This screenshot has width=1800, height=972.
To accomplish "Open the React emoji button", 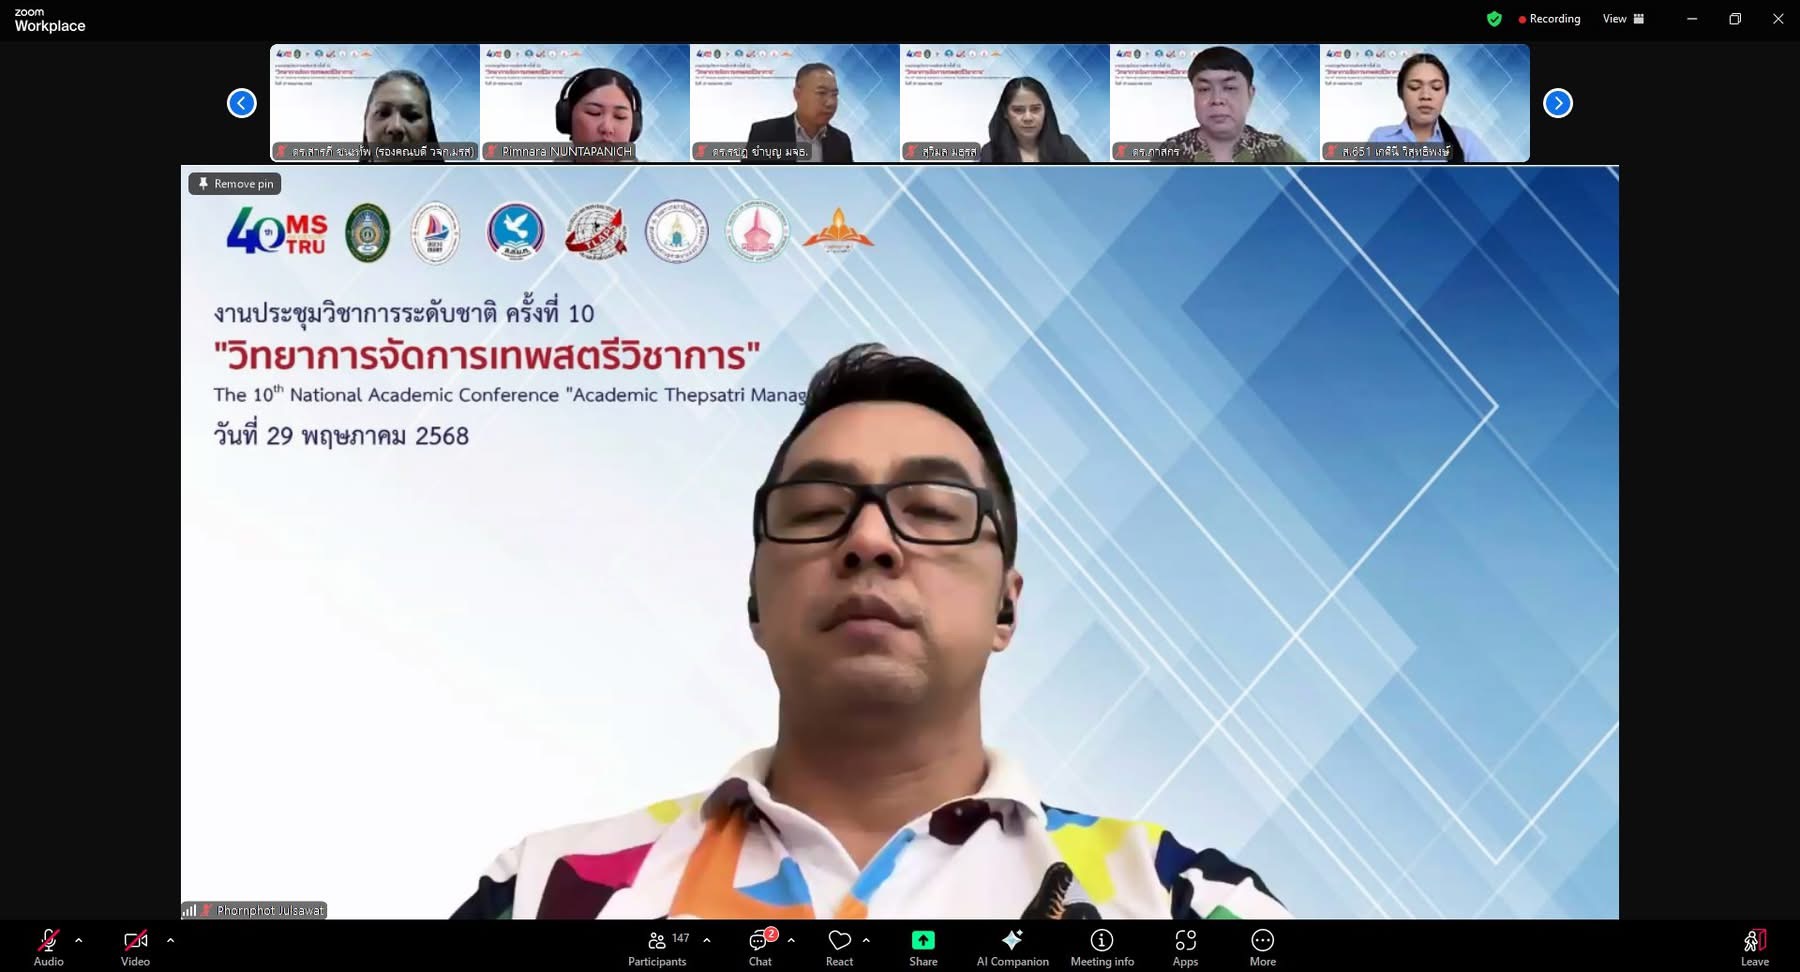I will pos(839,947).
